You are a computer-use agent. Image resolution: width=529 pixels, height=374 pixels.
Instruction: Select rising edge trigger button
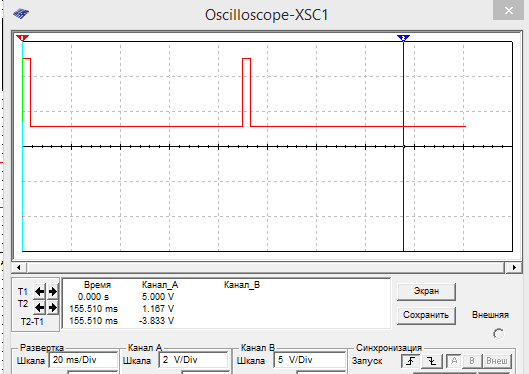pos(411,361)
